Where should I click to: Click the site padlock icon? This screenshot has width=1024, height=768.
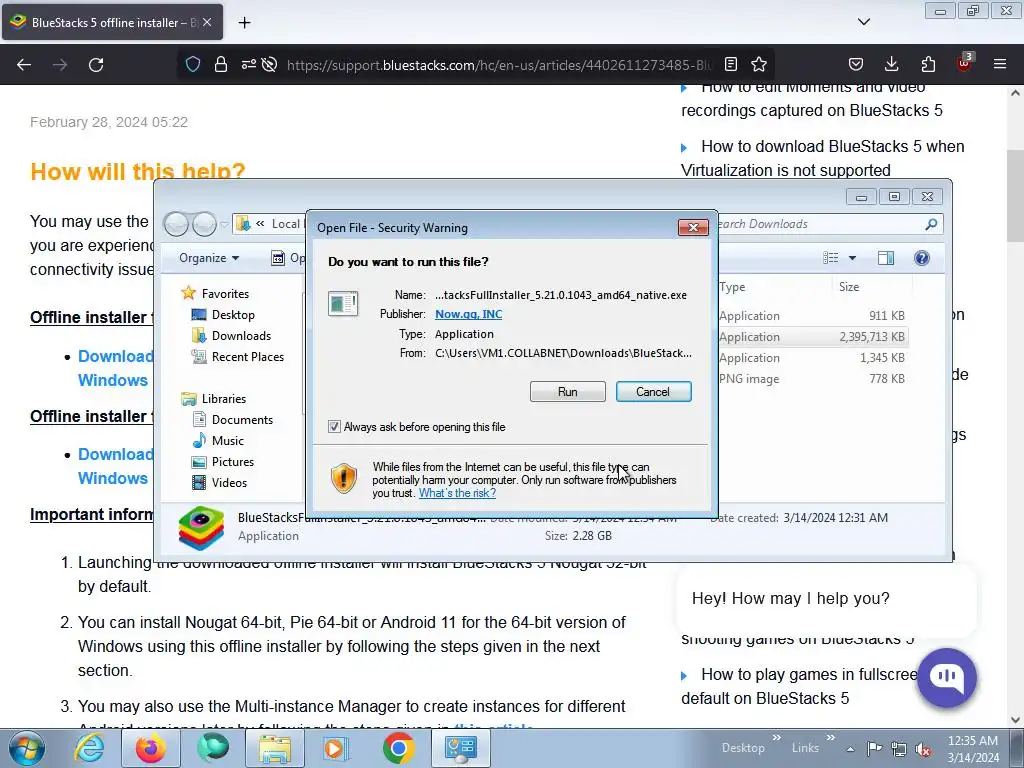[221, 64]
